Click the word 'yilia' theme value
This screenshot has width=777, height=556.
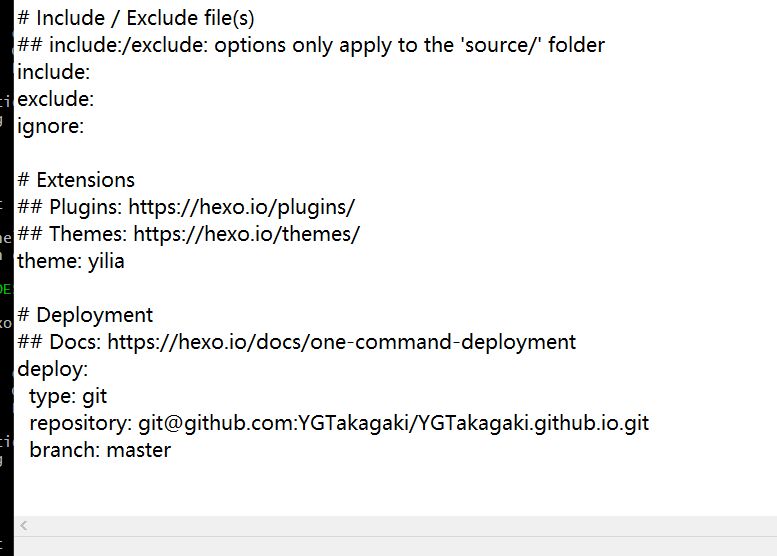[106, 261]
